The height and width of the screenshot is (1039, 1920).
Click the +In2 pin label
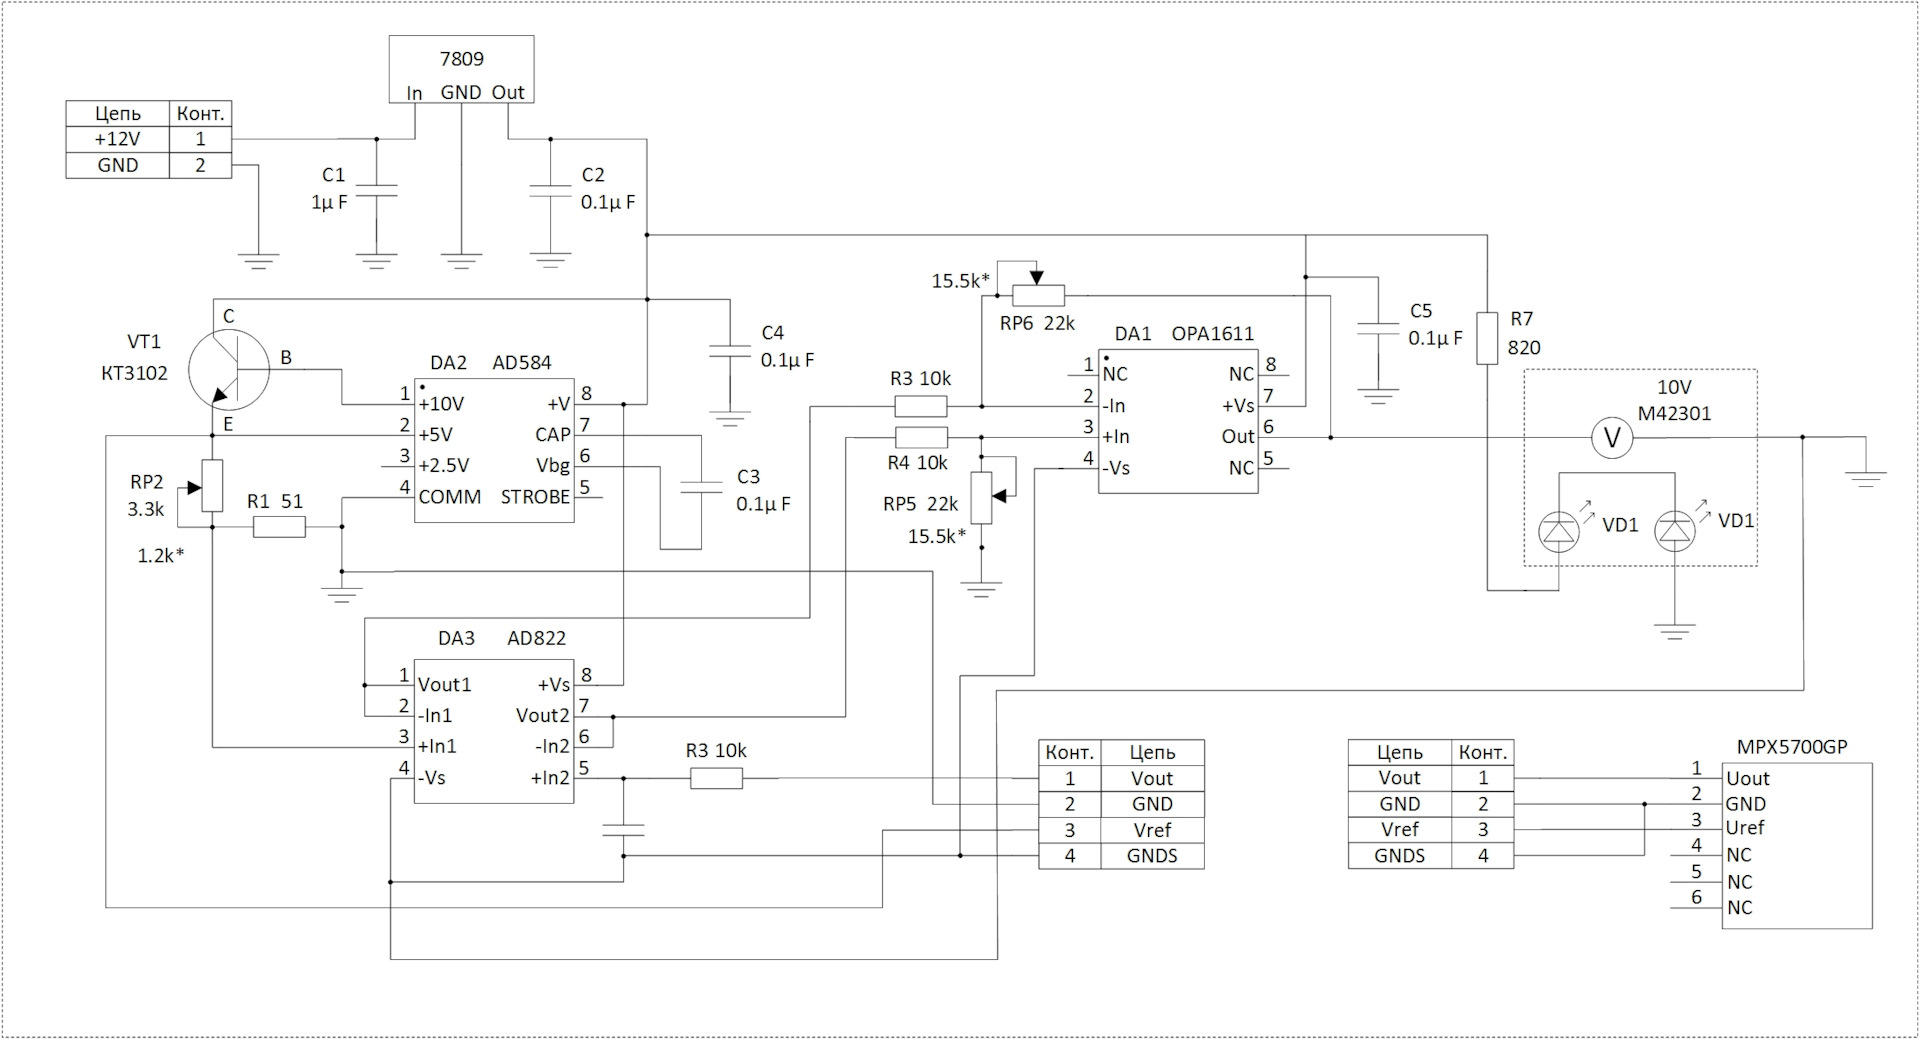pos(550,777)
